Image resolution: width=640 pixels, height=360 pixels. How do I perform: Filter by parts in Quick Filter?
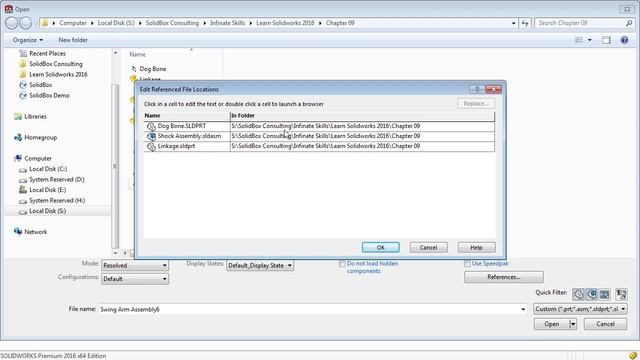[x=578, y=294]
